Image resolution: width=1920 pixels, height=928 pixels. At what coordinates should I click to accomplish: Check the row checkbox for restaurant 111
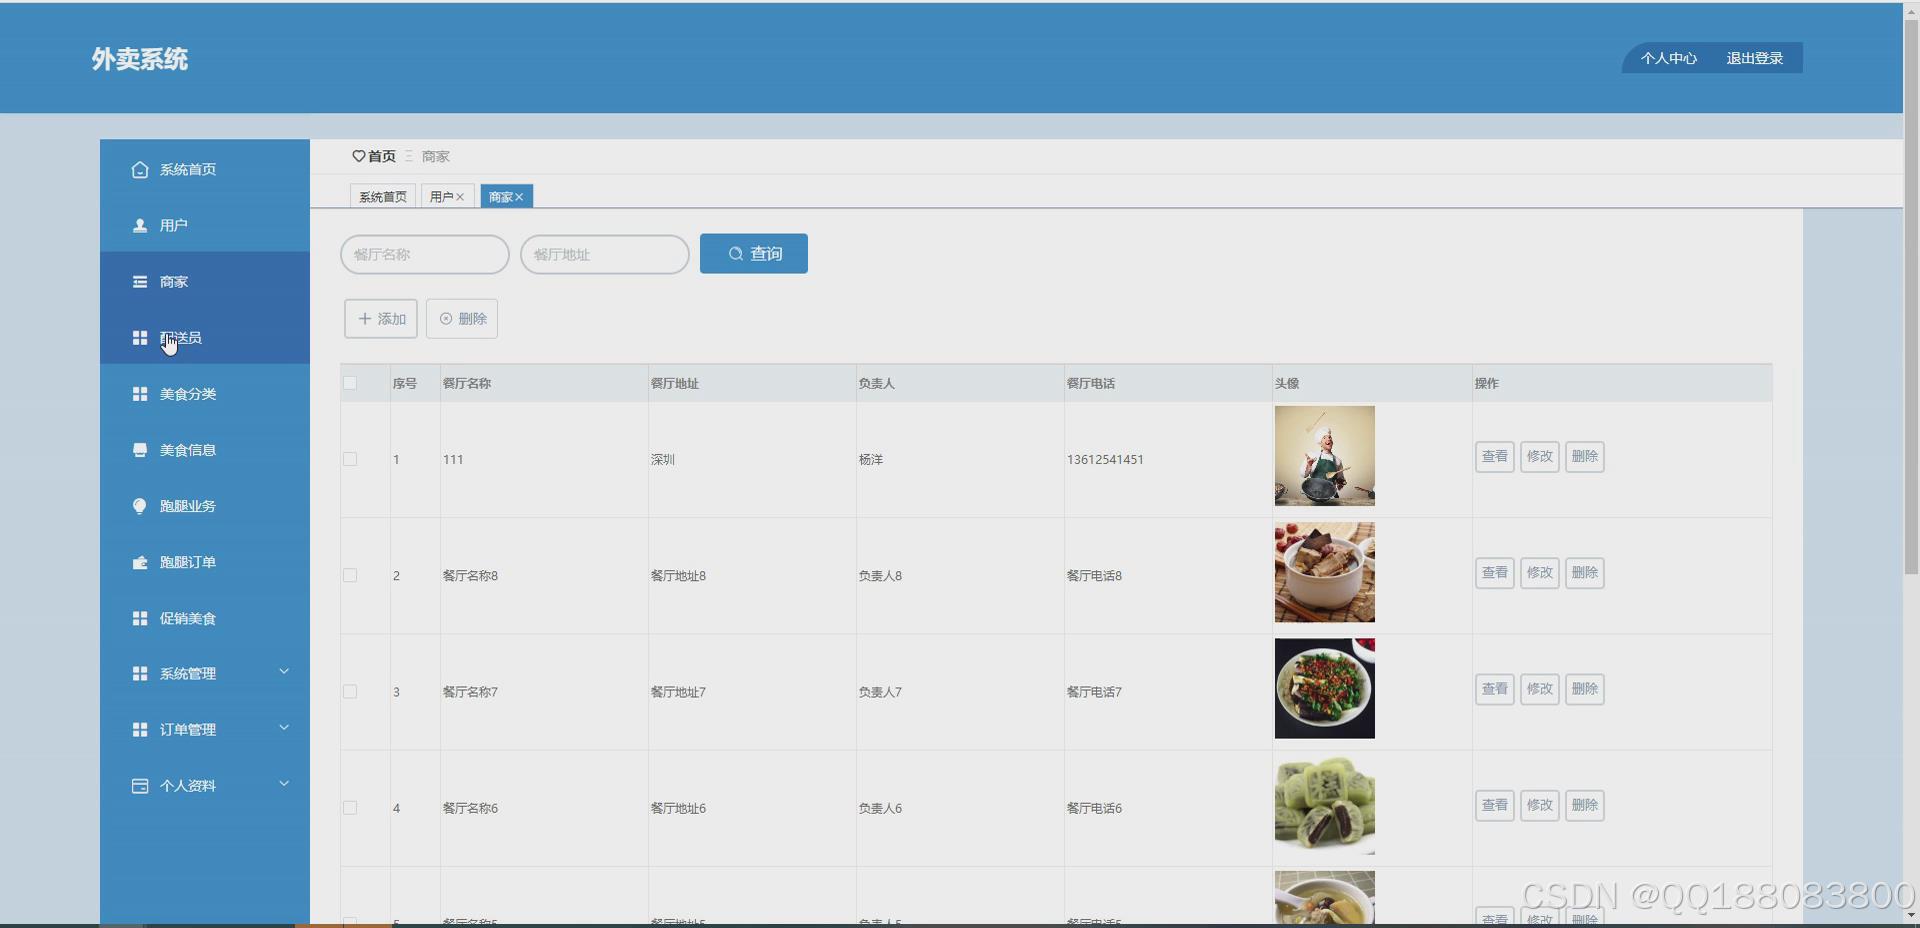(x=349, y=459)
